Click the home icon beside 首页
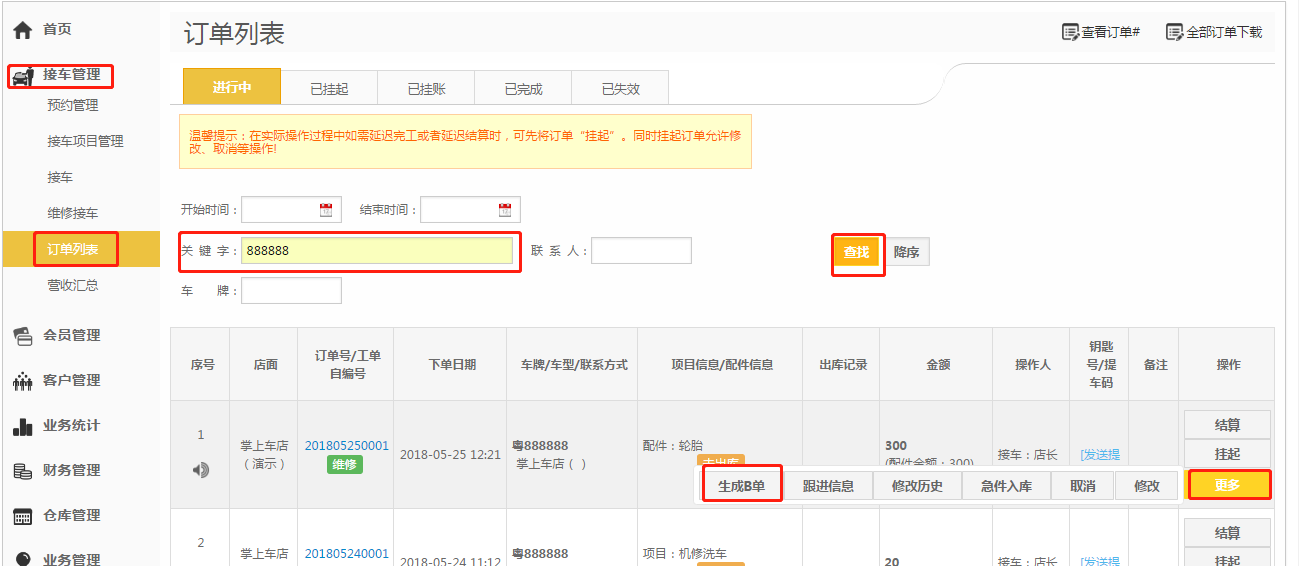1299x566 pixels. [22, 30]
